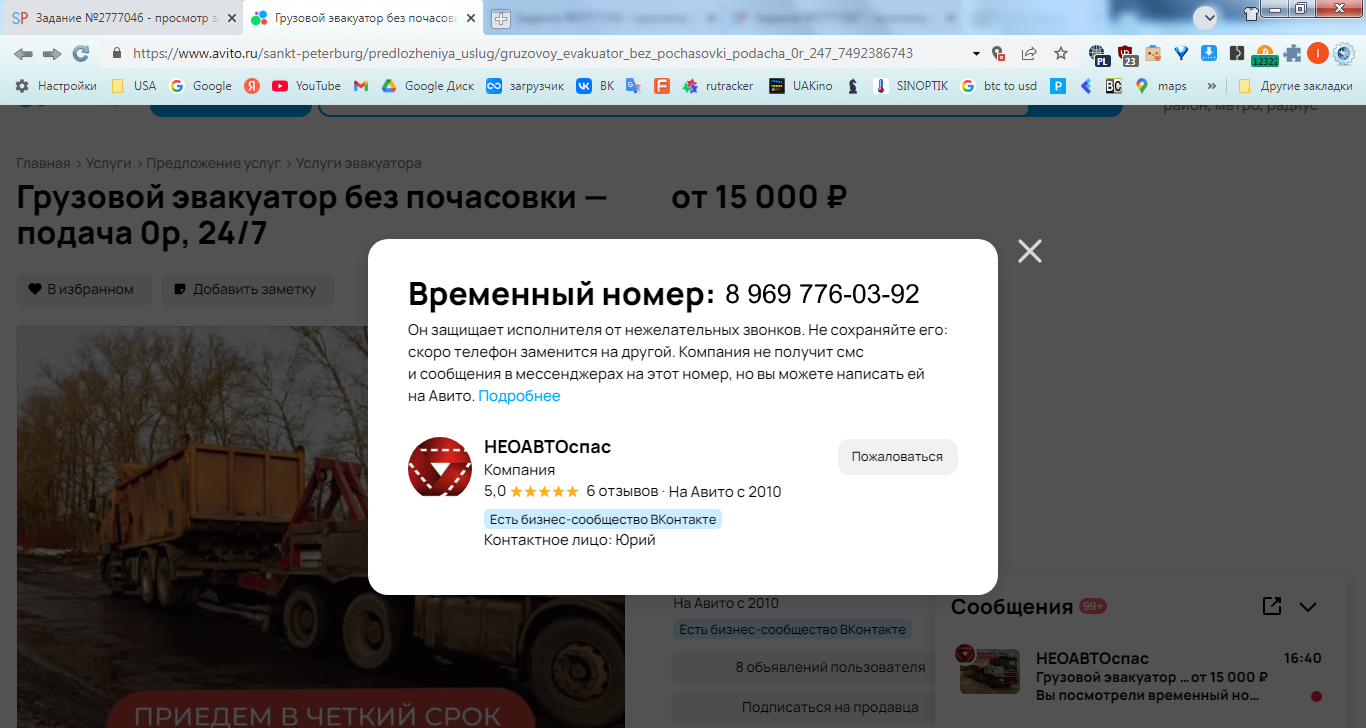Go back to previous page
The width and height of the screenshot is (1366, 728).
tap(23, 53)
